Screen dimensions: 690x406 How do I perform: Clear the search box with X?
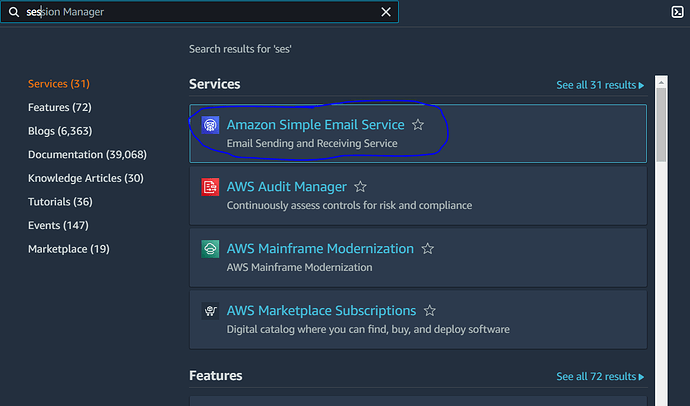[386, 12]
